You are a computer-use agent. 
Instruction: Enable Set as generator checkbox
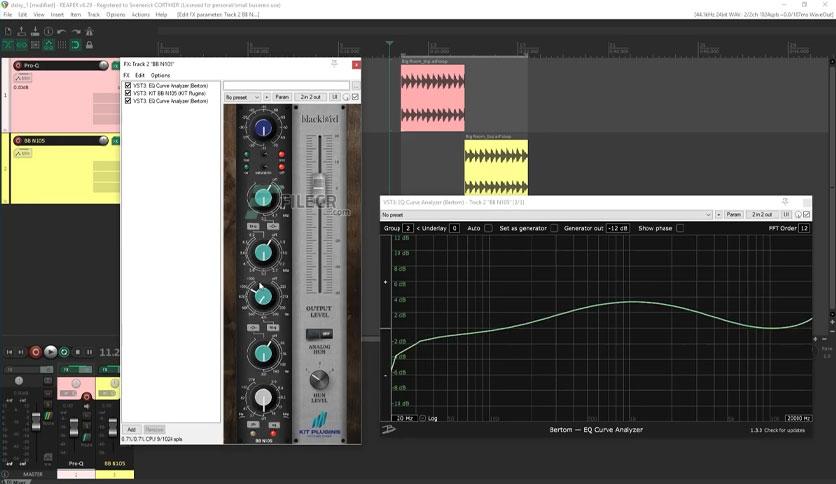coord(554,228)
